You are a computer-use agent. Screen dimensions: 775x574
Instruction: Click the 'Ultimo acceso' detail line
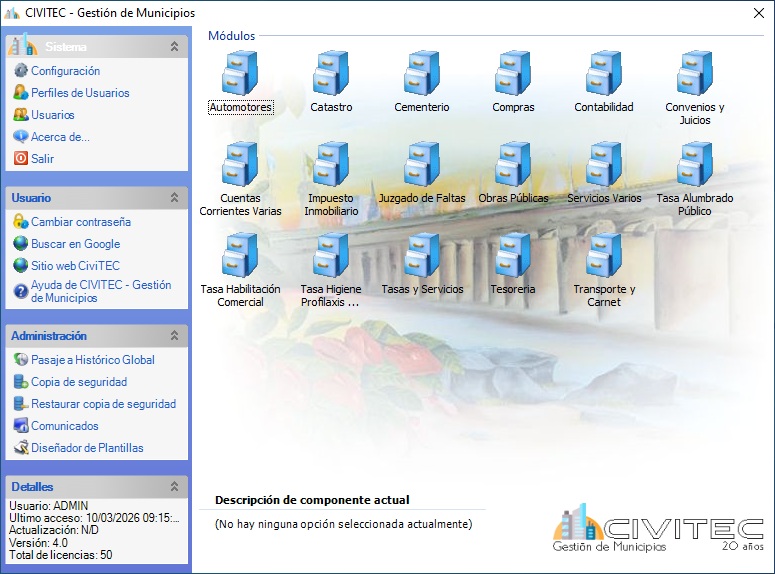(94, 518)
